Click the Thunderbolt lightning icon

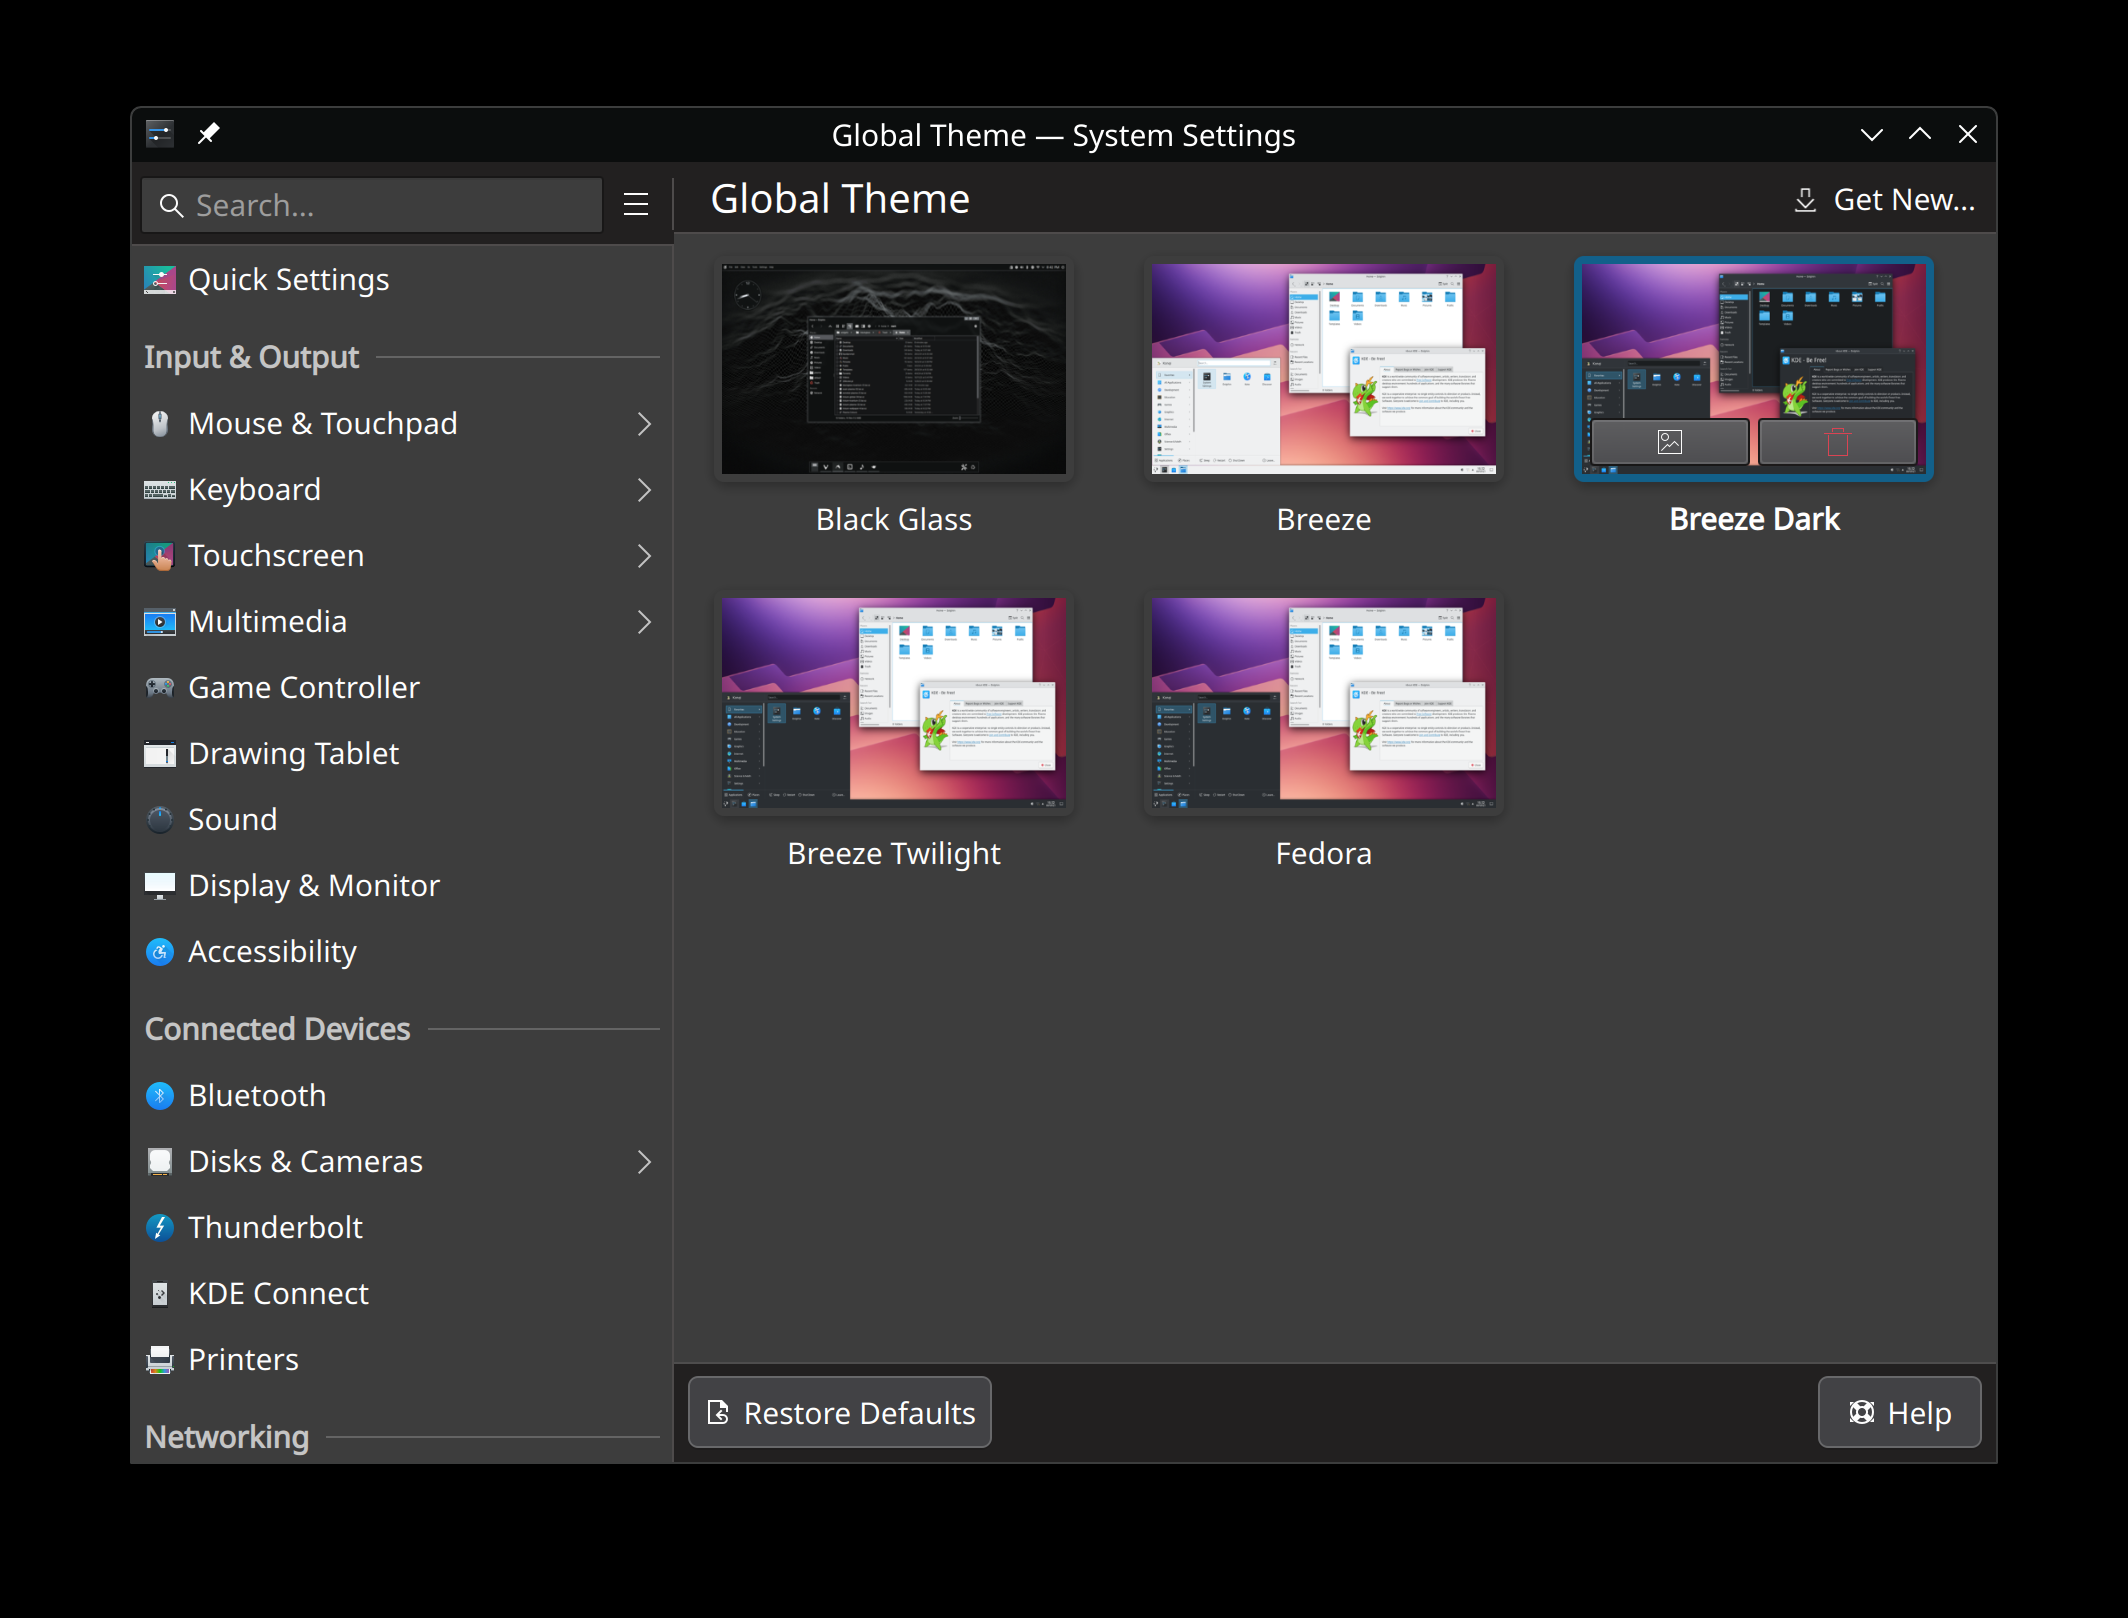click(160, 1228)
